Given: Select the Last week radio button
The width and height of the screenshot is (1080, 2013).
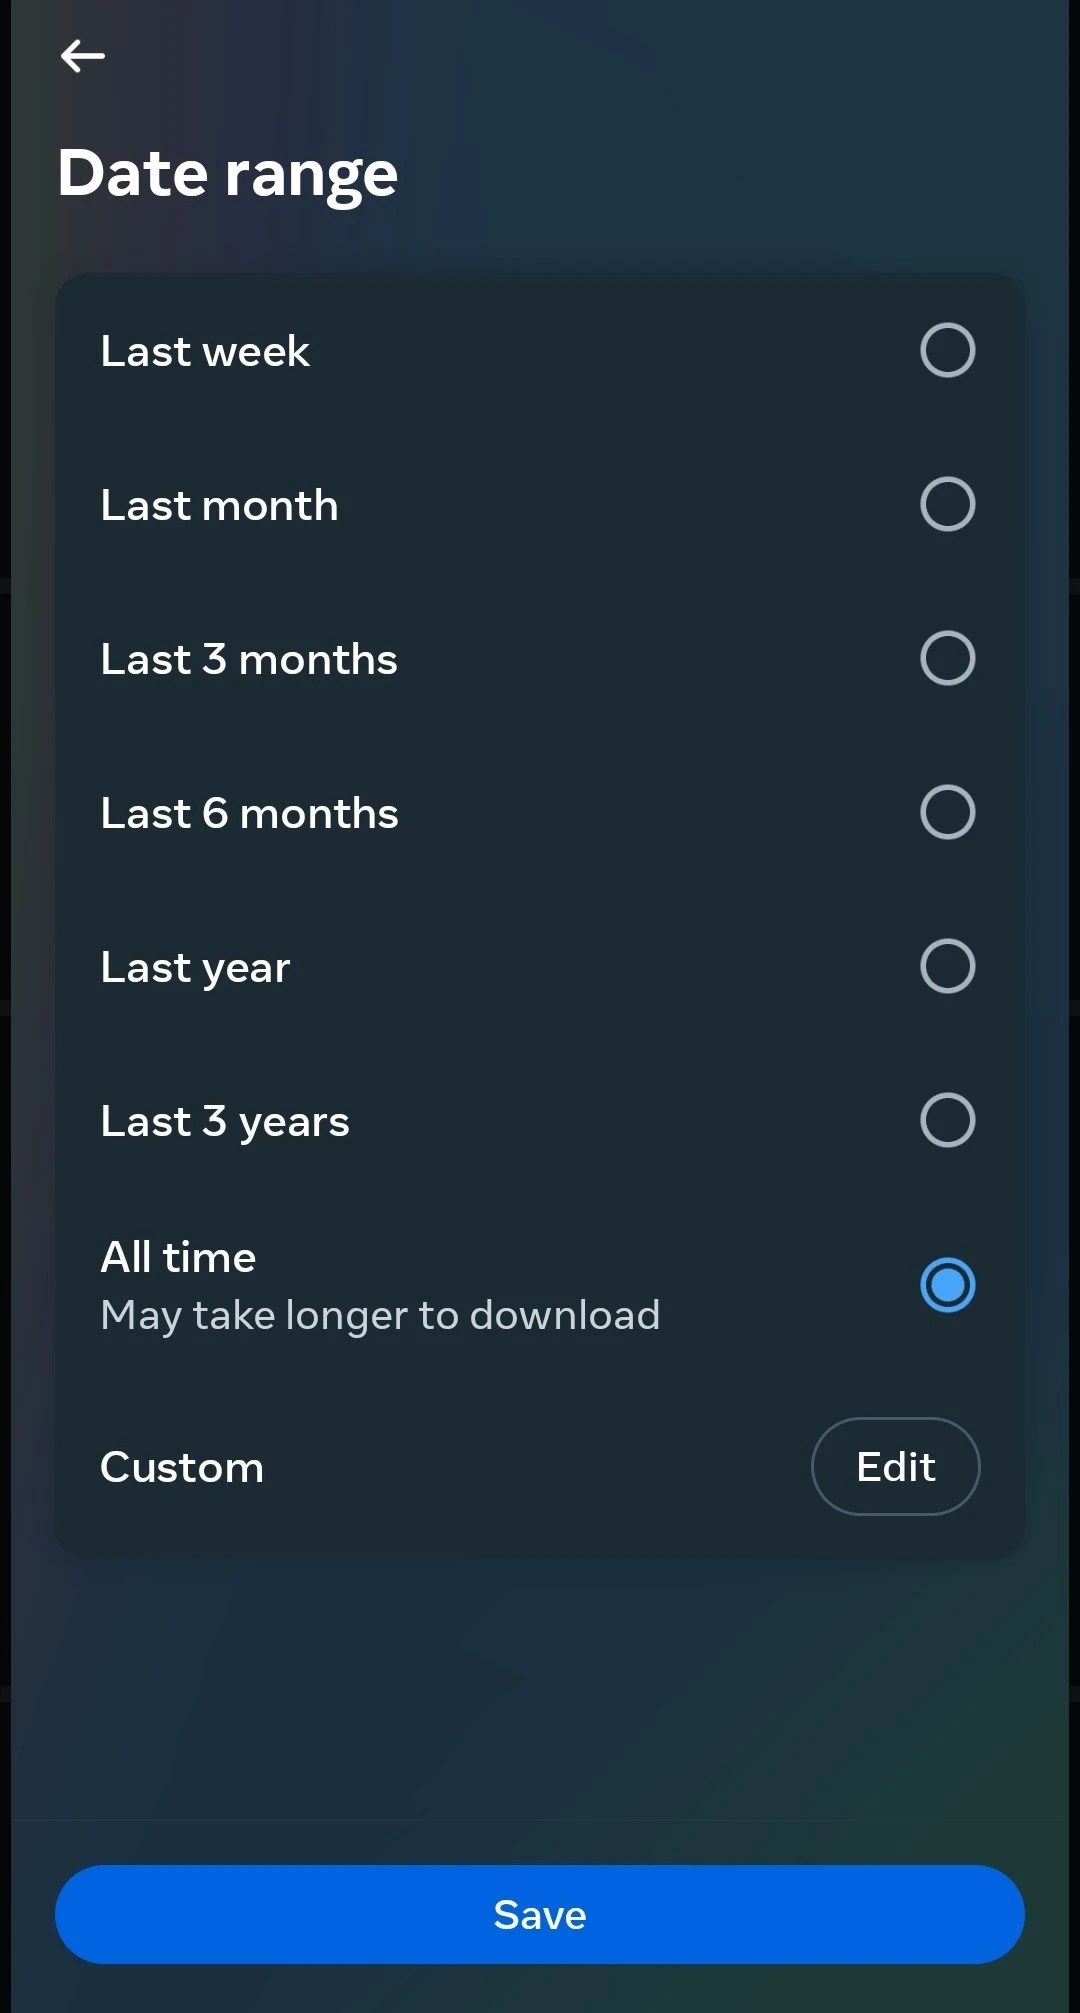Looking at the screenshot, I should pyautogui.click(x=947, y=350).
